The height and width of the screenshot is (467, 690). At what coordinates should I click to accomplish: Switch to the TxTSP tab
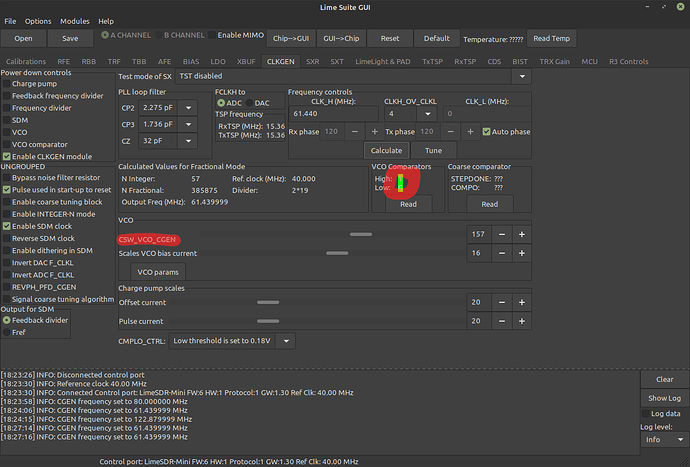433,62
